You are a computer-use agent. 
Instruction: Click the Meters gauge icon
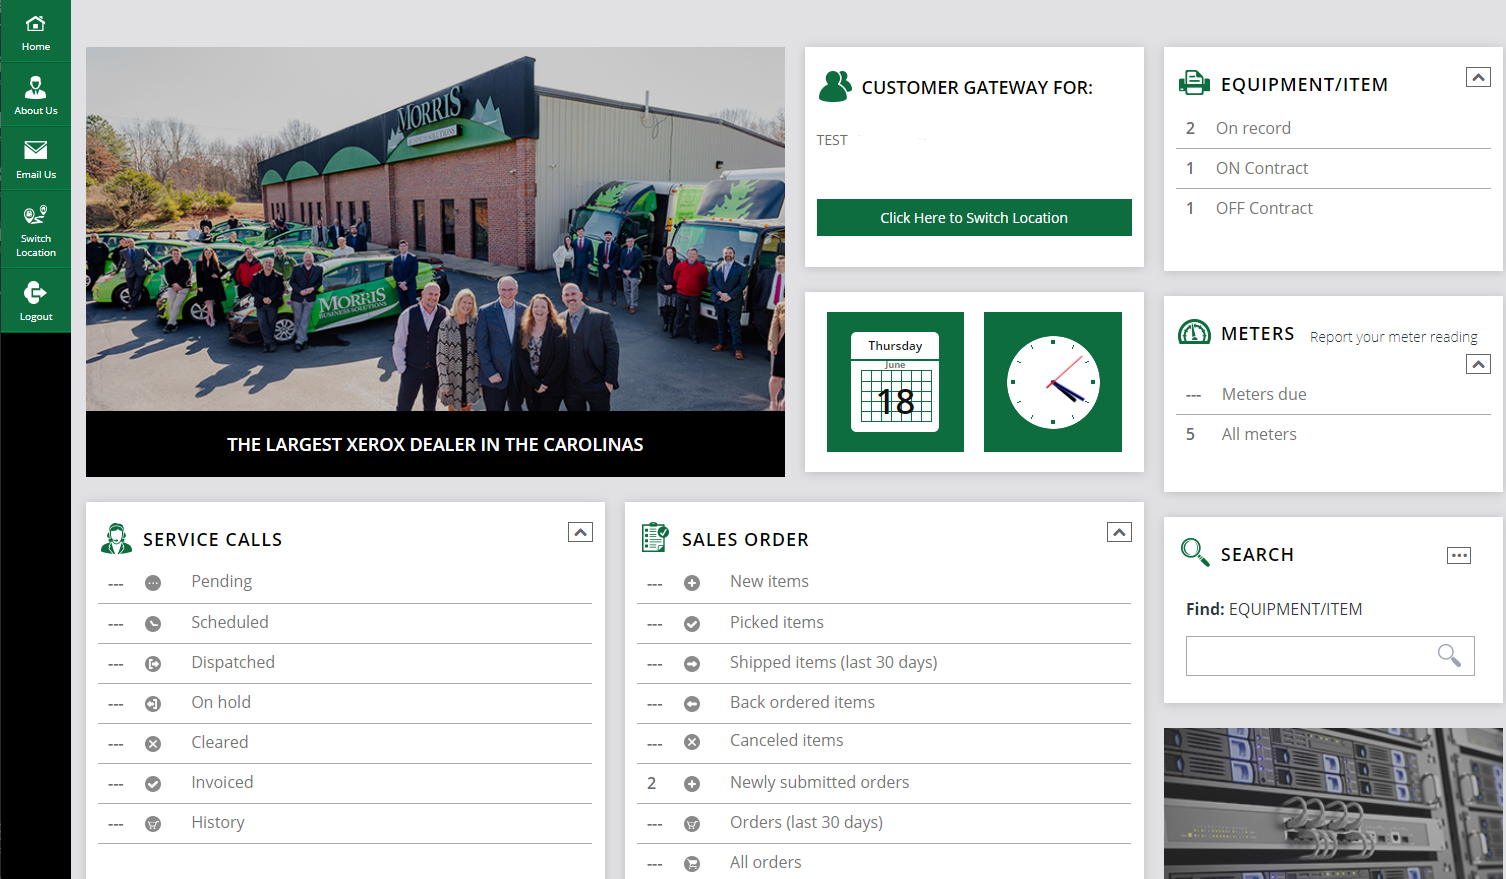[x=1194, y=332]
